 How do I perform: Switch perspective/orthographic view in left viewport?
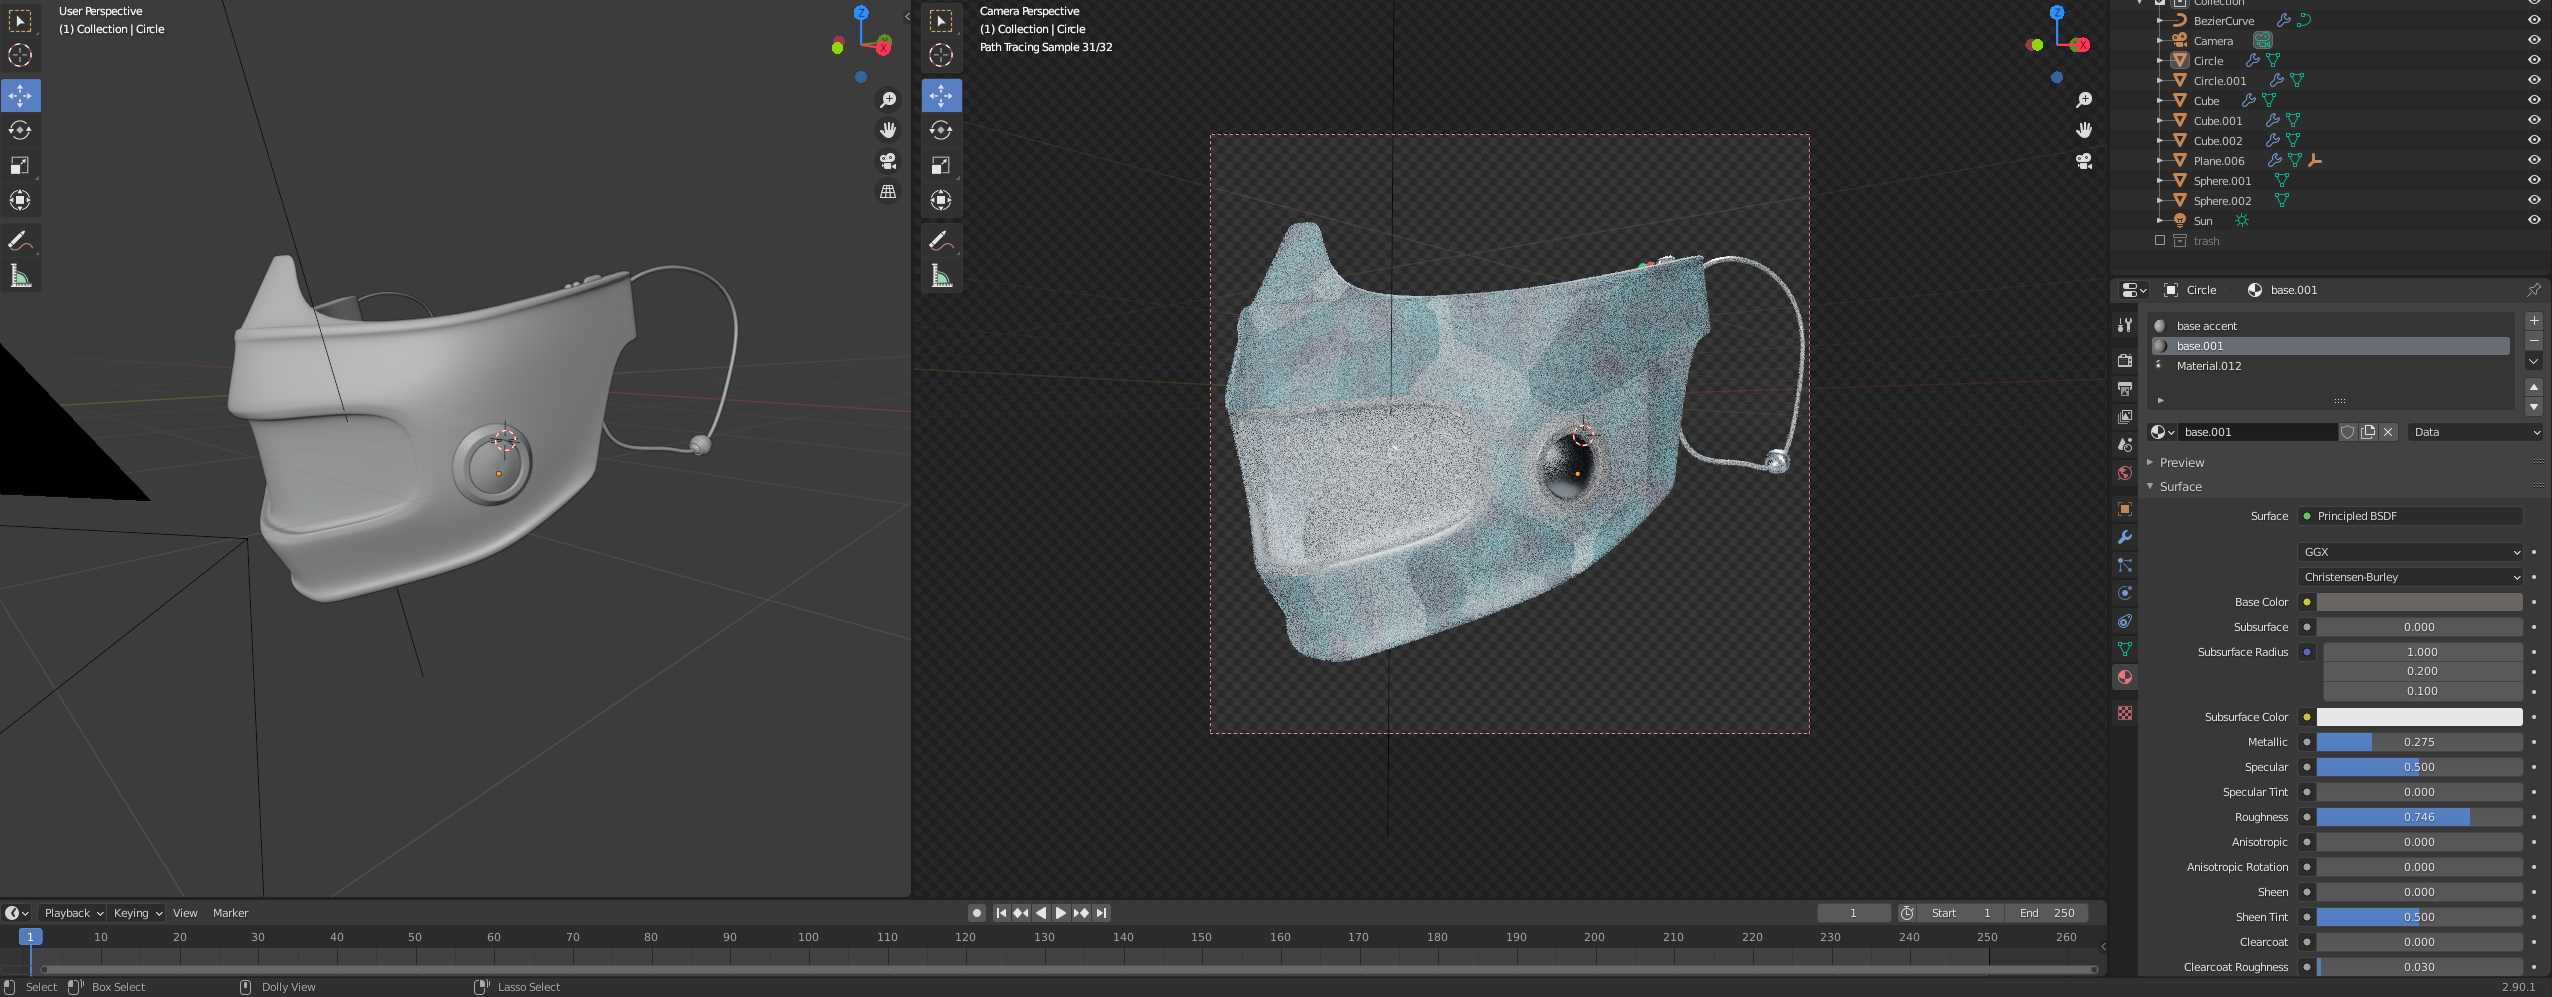pos(887,192)
